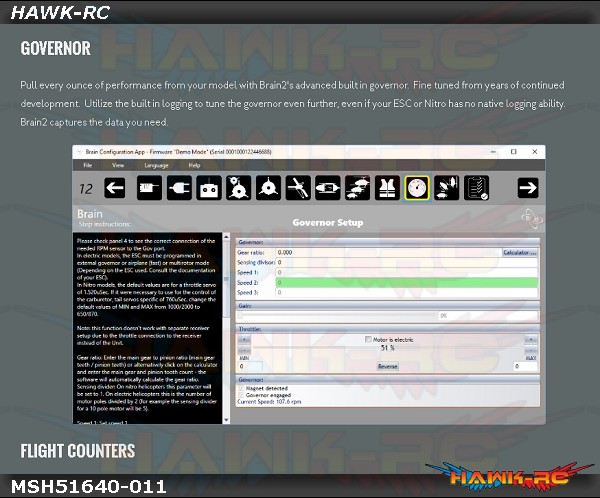The image size is (600, 498).
Task: Click the throttle Reverse button
Action: point(388,366)
